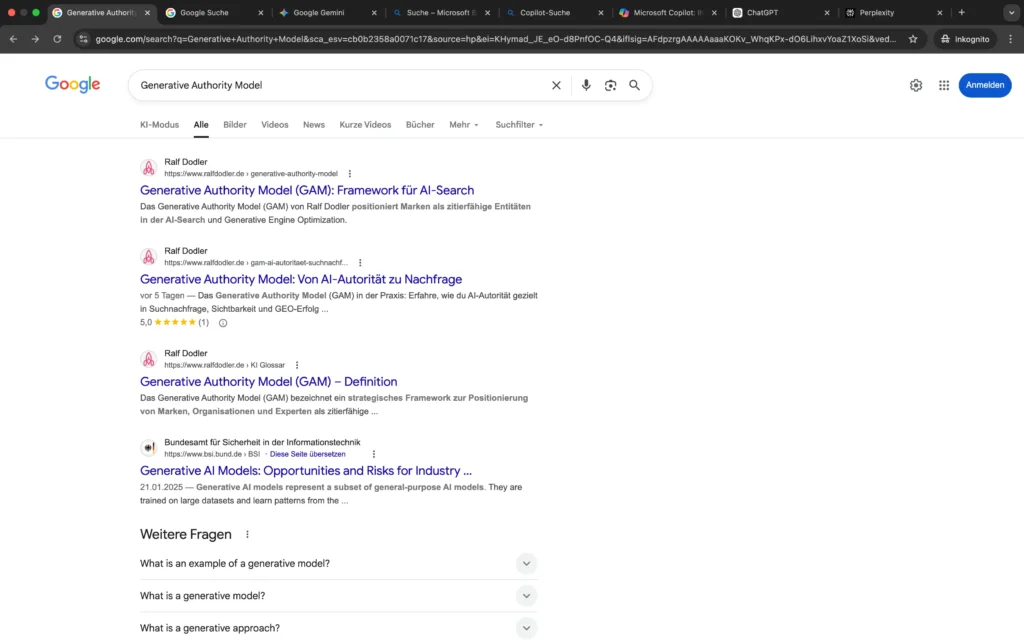Expand 'What is a generative approach?'
1024x640 pixels.
click(x=526, y=627)
